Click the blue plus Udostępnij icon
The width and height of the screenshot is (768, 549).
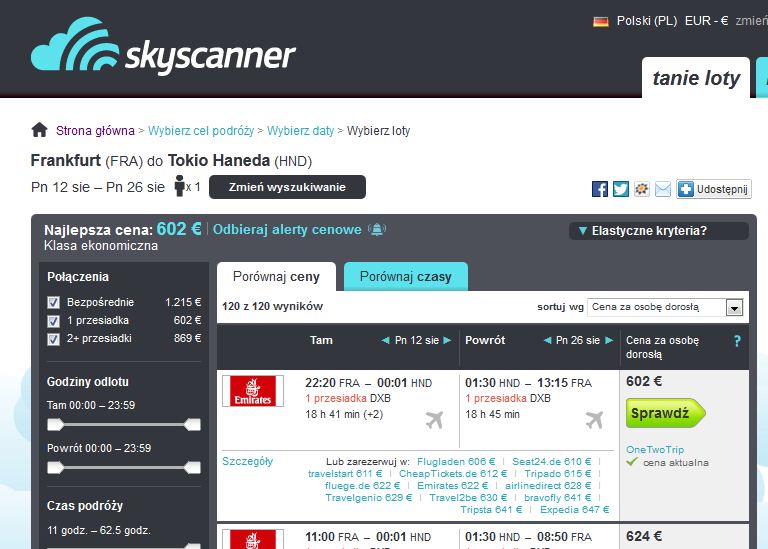coord(686,189)
